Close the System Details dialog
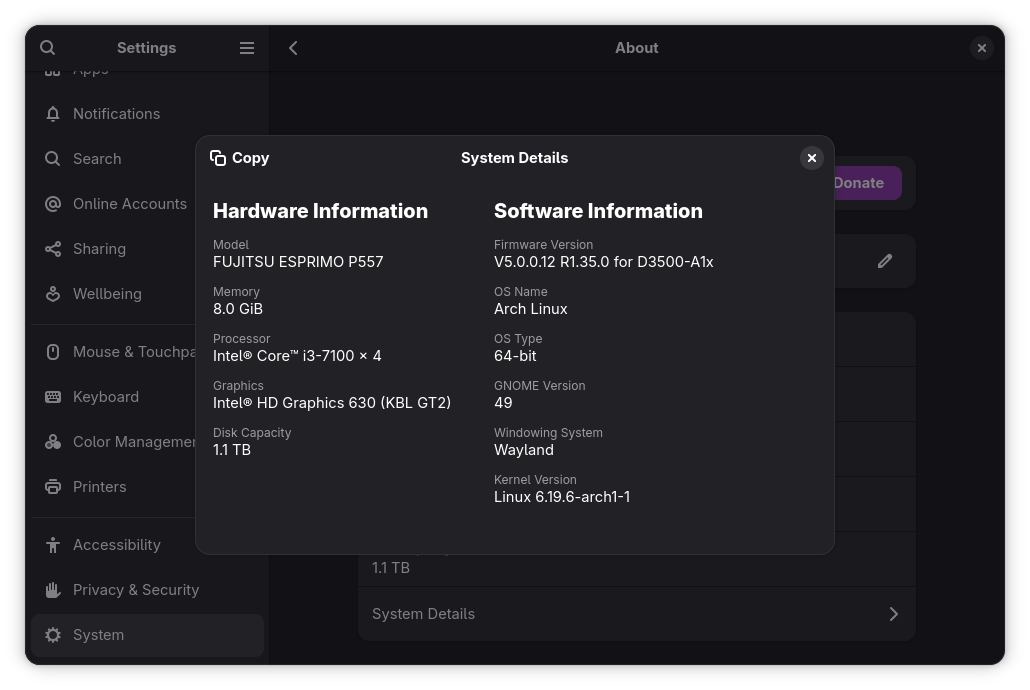1030x690 pixels. tap(811, 157)
